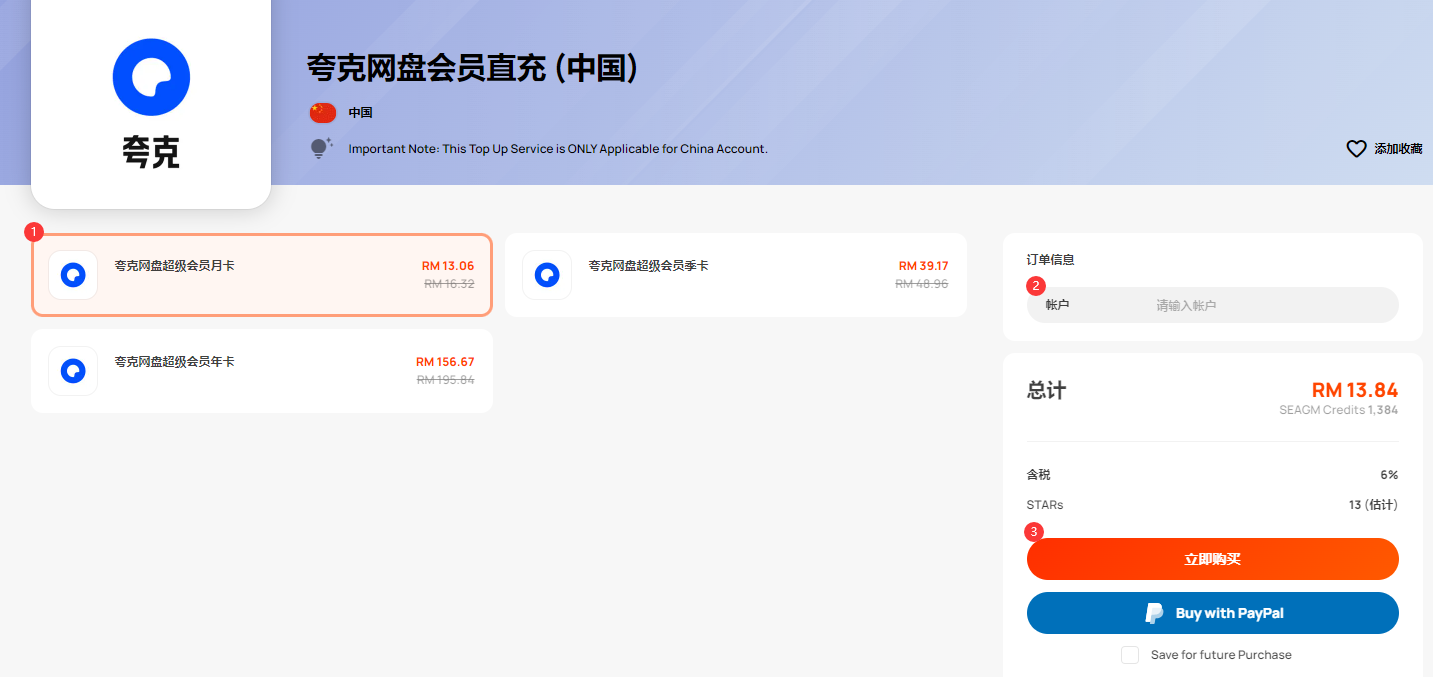This screenshot has height=677, width=1433.
Task: Select 夸克网盘超级会员年卡 card
Action: (x=262, y=371)
